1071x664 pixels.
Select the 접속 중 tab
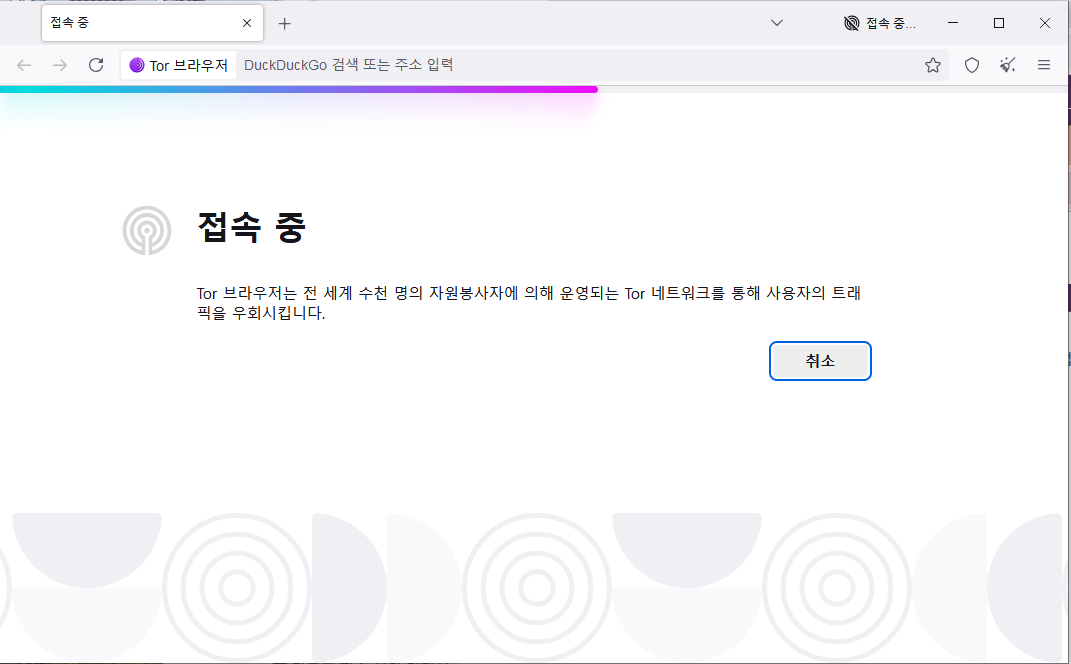[152, 23]
